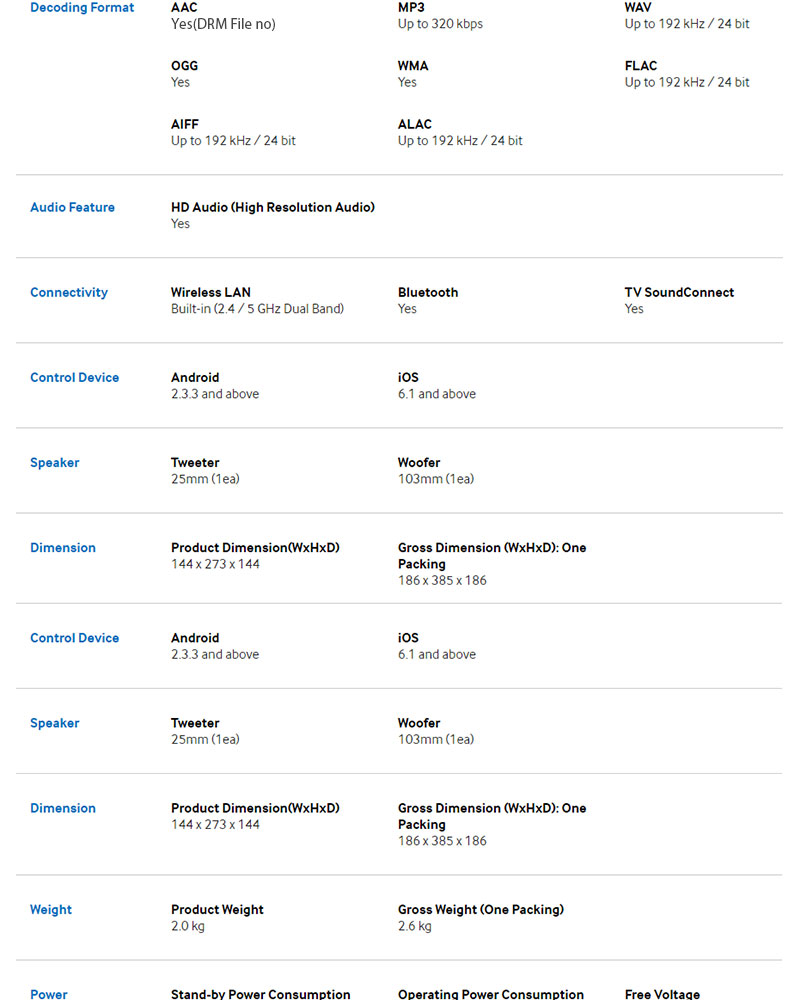Viewport: 800px width, 1000px height.
Task: Click Gross Weight (One Packing) heading
Action: (481, 910)
